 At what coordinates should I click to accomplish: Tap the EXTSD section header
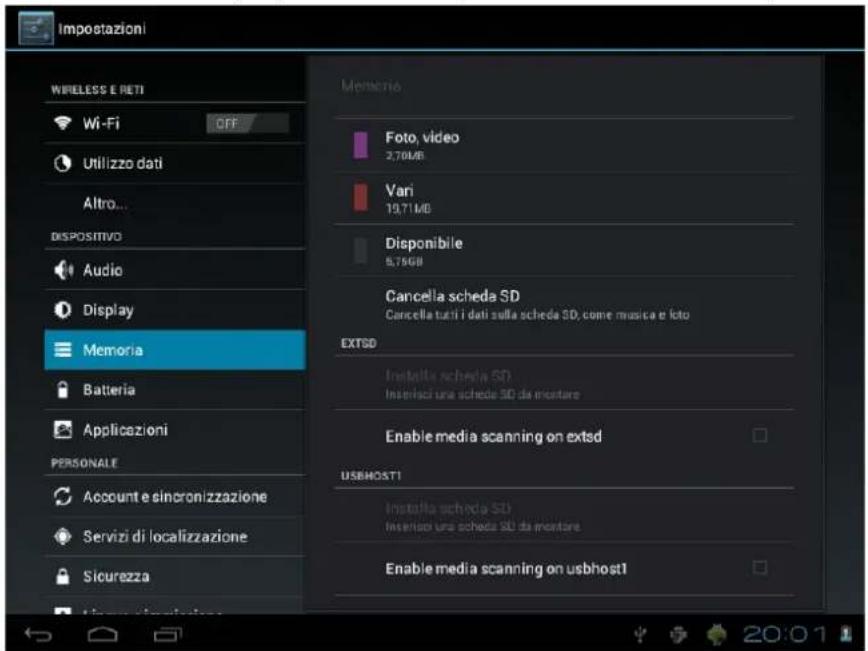pos(358,343)
